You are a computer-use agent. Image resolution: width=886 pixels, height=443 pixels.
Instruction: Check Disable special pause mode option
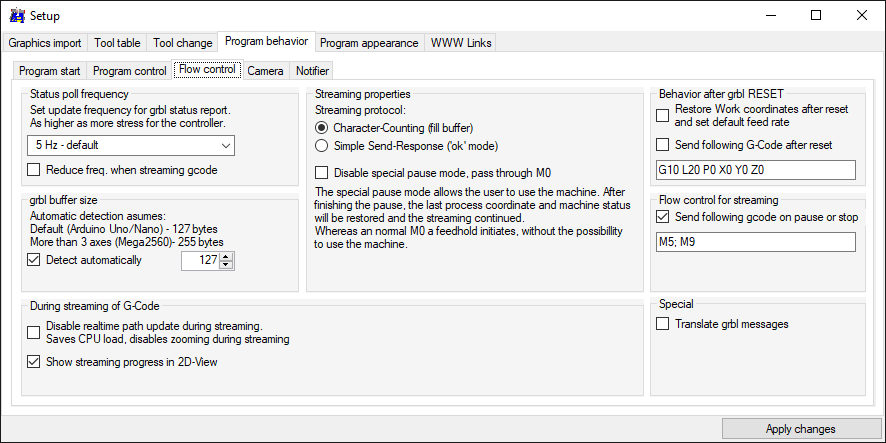point(322,172)
